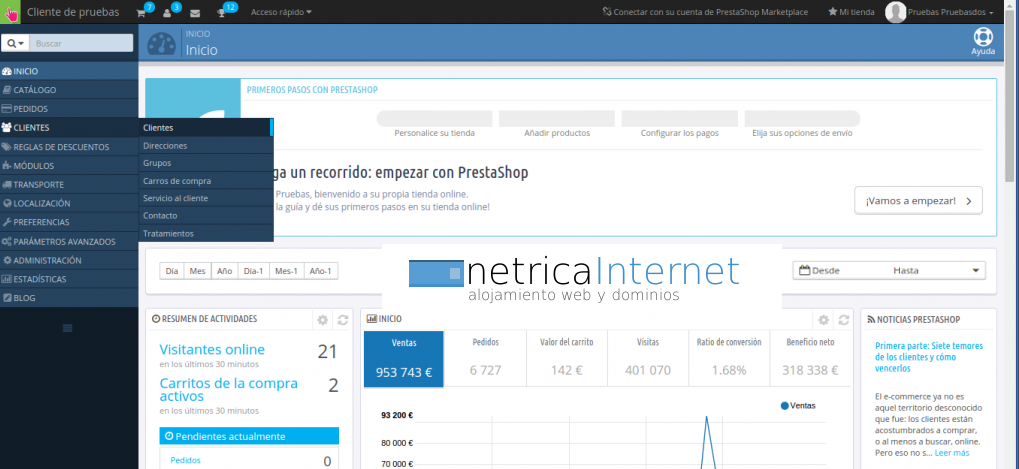Screen dimensions: 1019x469
Task: Click the new customers notification icon
Action: click(168, 13)
